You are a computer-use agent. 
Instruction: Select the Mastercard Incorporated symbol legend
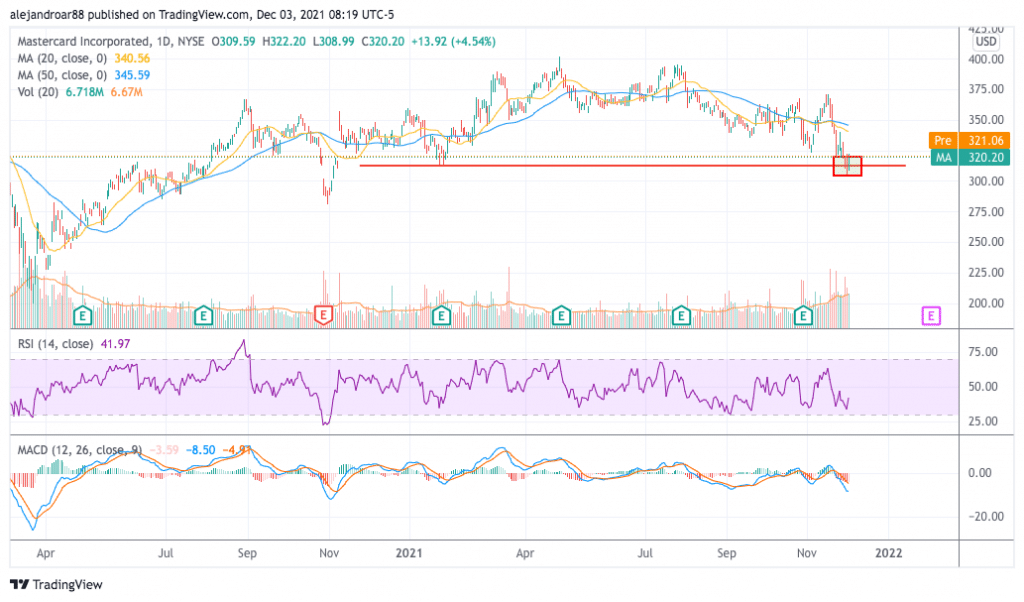coord(111,41)
